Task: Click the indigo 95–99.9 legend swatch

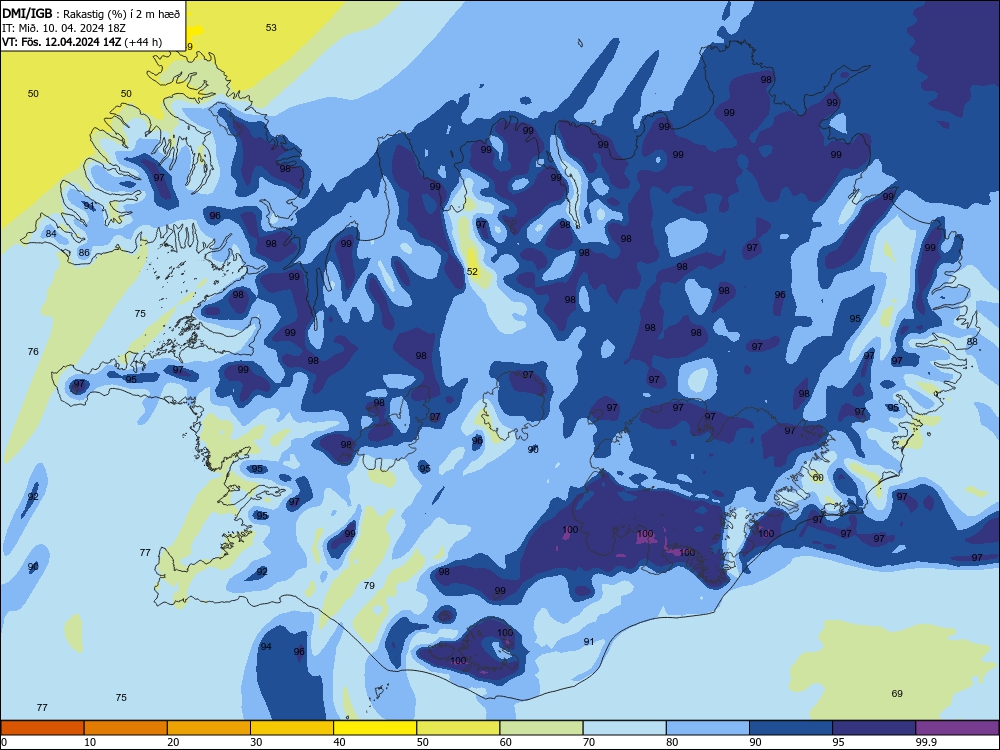Action: [874, 728]
